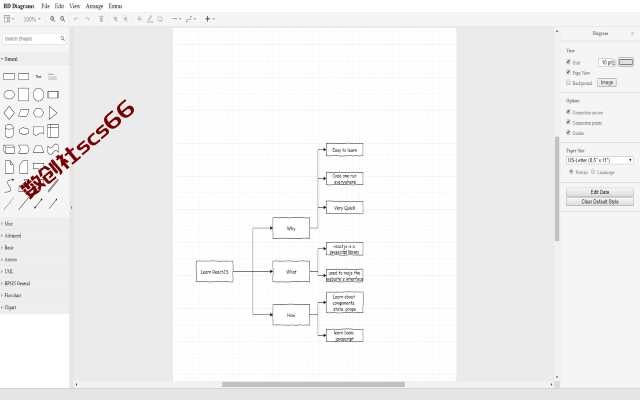Click the undo arrow in toolbar
Image resolution: width=640 pixels, height=400 pixels.
(x=76, y=19)
